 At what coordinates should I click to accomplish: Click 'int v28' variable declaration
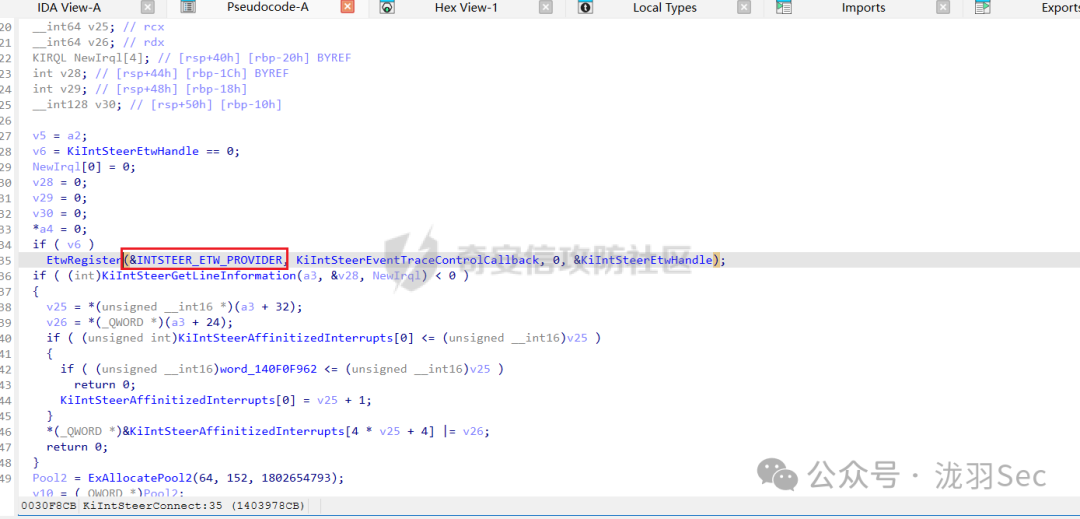[160, 73]
